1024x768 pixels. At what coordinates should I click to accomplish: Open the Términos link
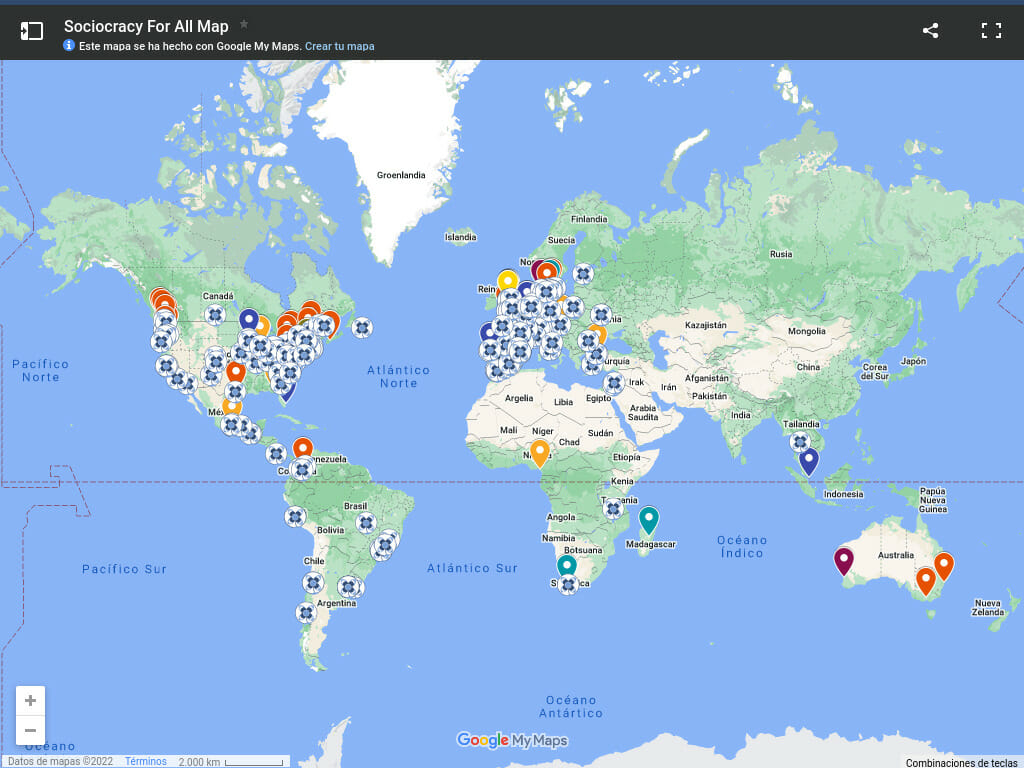coord(145,761)
